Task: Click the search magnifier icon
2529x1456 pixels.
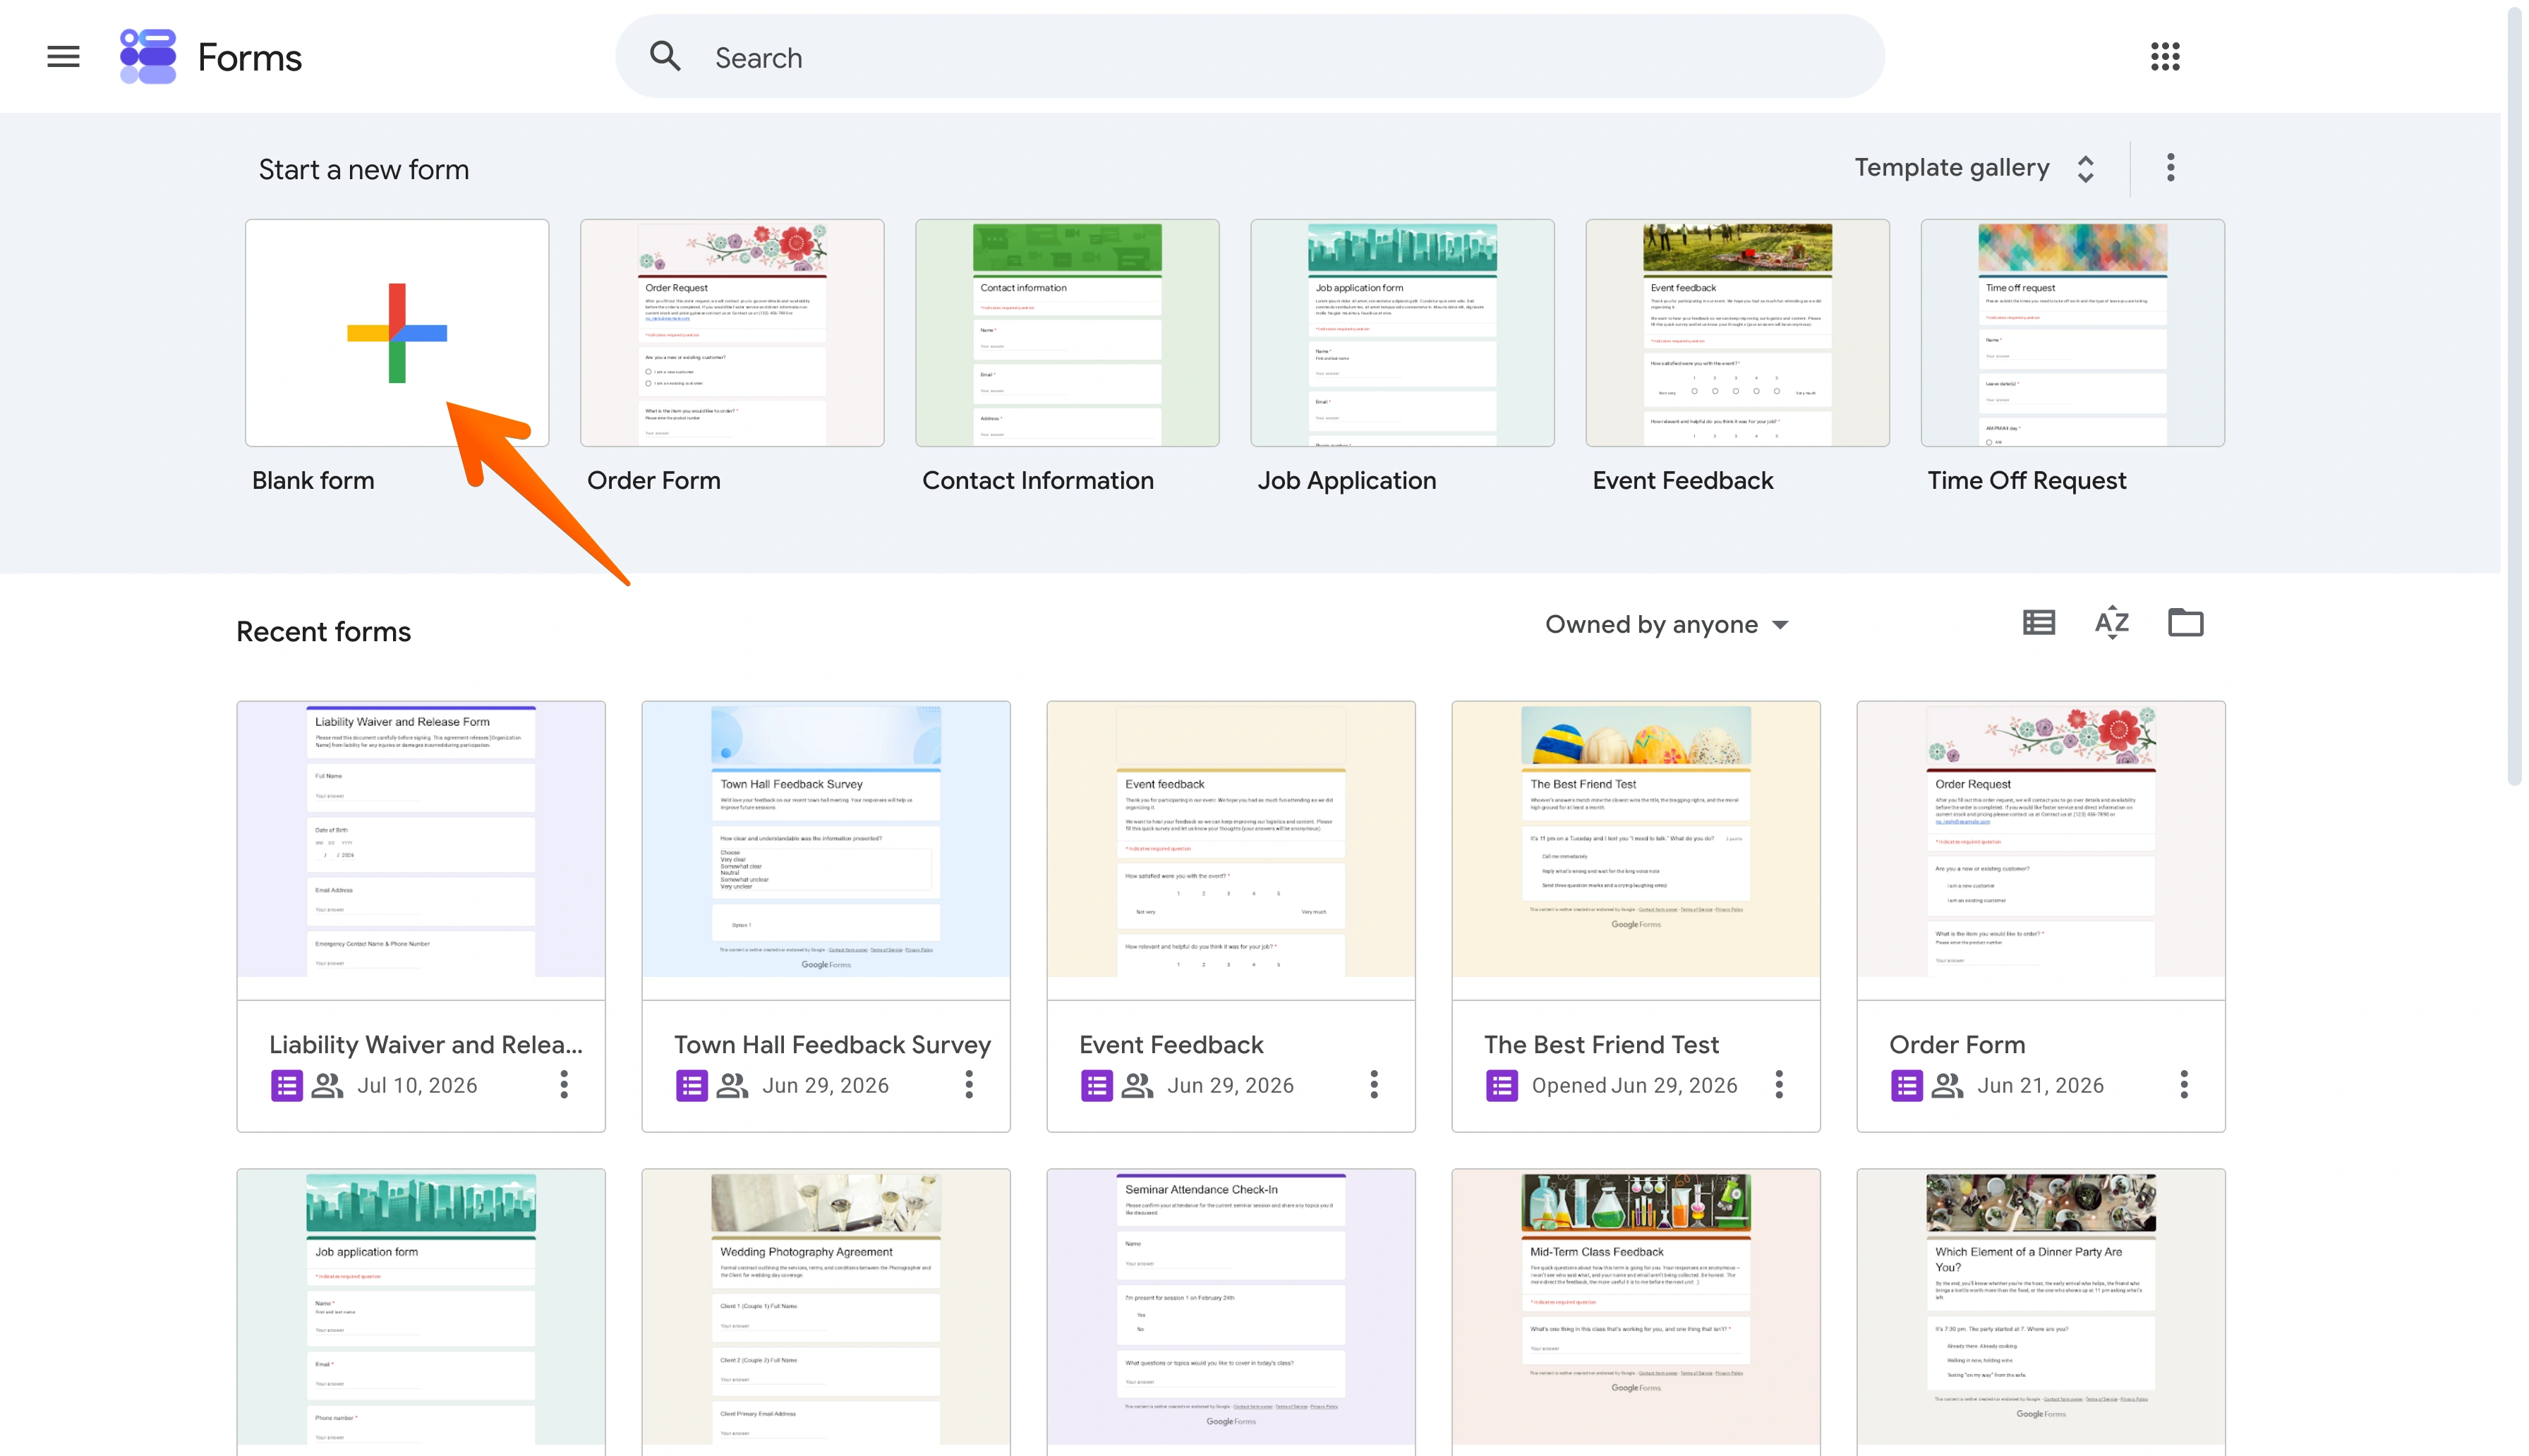Action: pos(665,57)
